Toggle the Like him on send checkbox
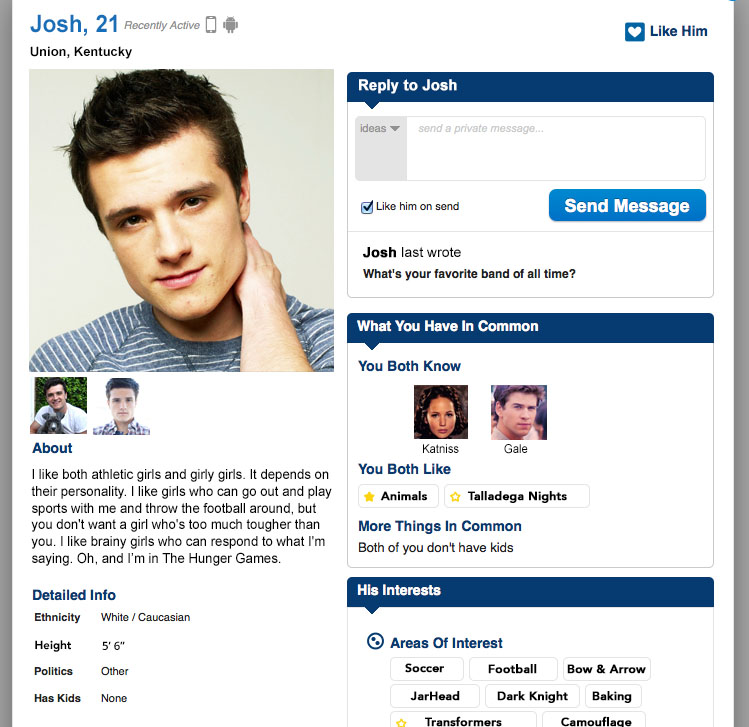 pos(366,207)
